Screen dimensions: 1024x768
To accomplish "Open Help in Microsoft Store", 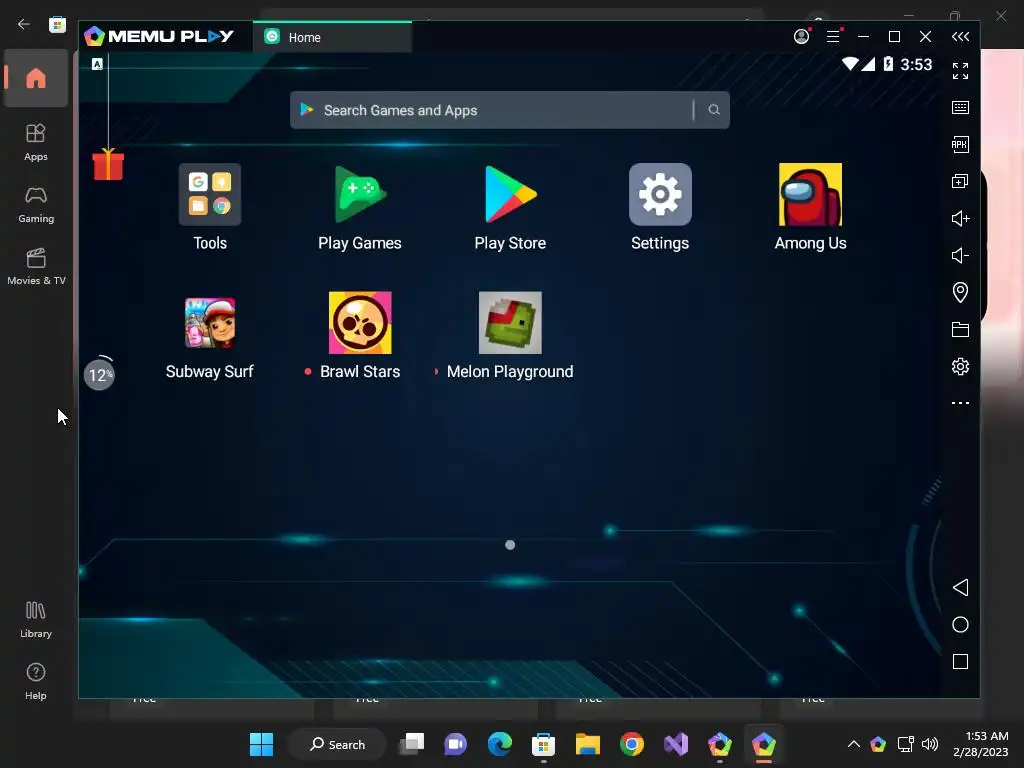I will tap(36, 681).
